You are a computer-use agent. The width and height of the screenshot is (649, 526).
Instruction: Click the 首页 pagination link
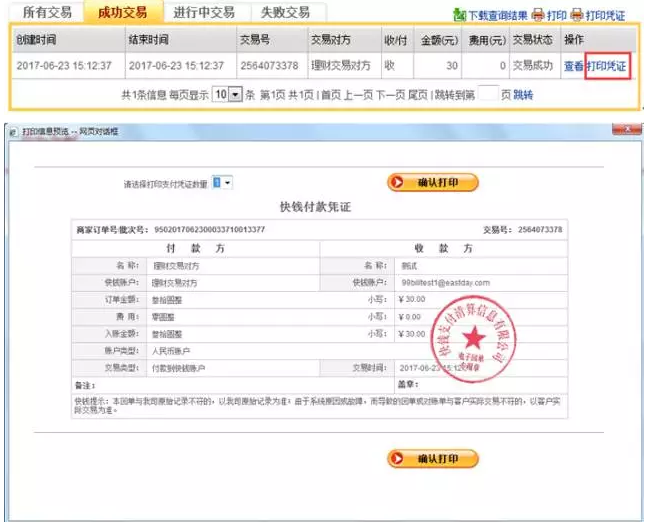(331, 95)
